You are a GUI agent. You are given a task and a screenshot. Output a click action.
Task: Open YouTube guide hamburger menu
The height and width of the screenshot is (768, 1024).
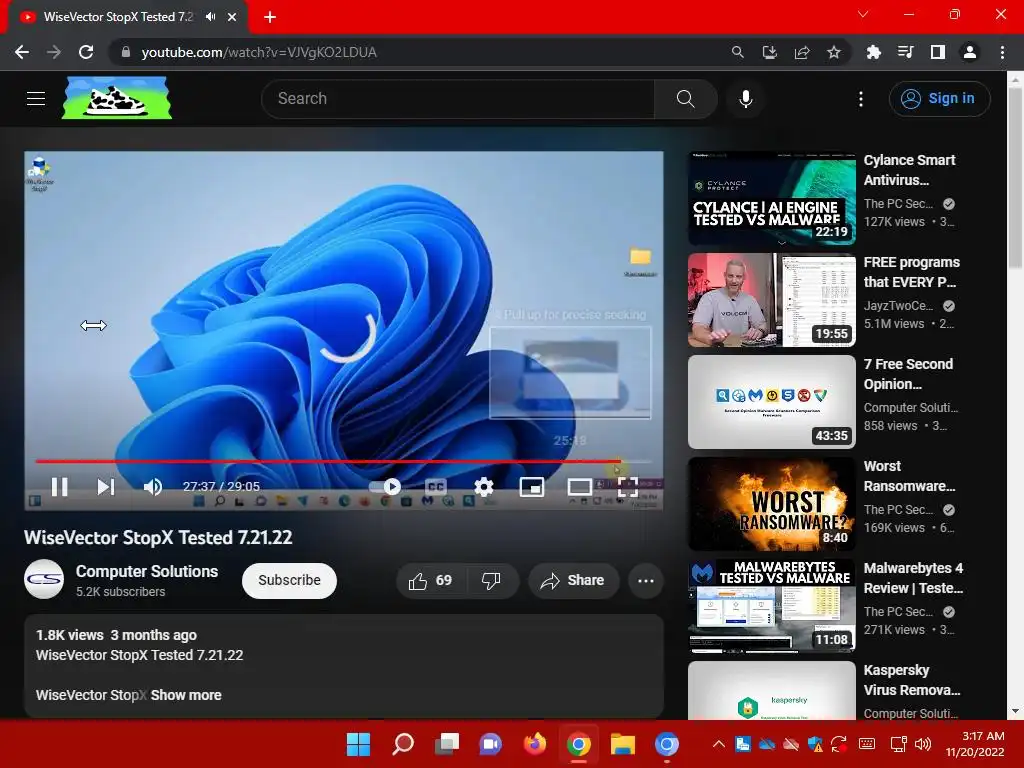pyautogui.click(x=36, y=99)
